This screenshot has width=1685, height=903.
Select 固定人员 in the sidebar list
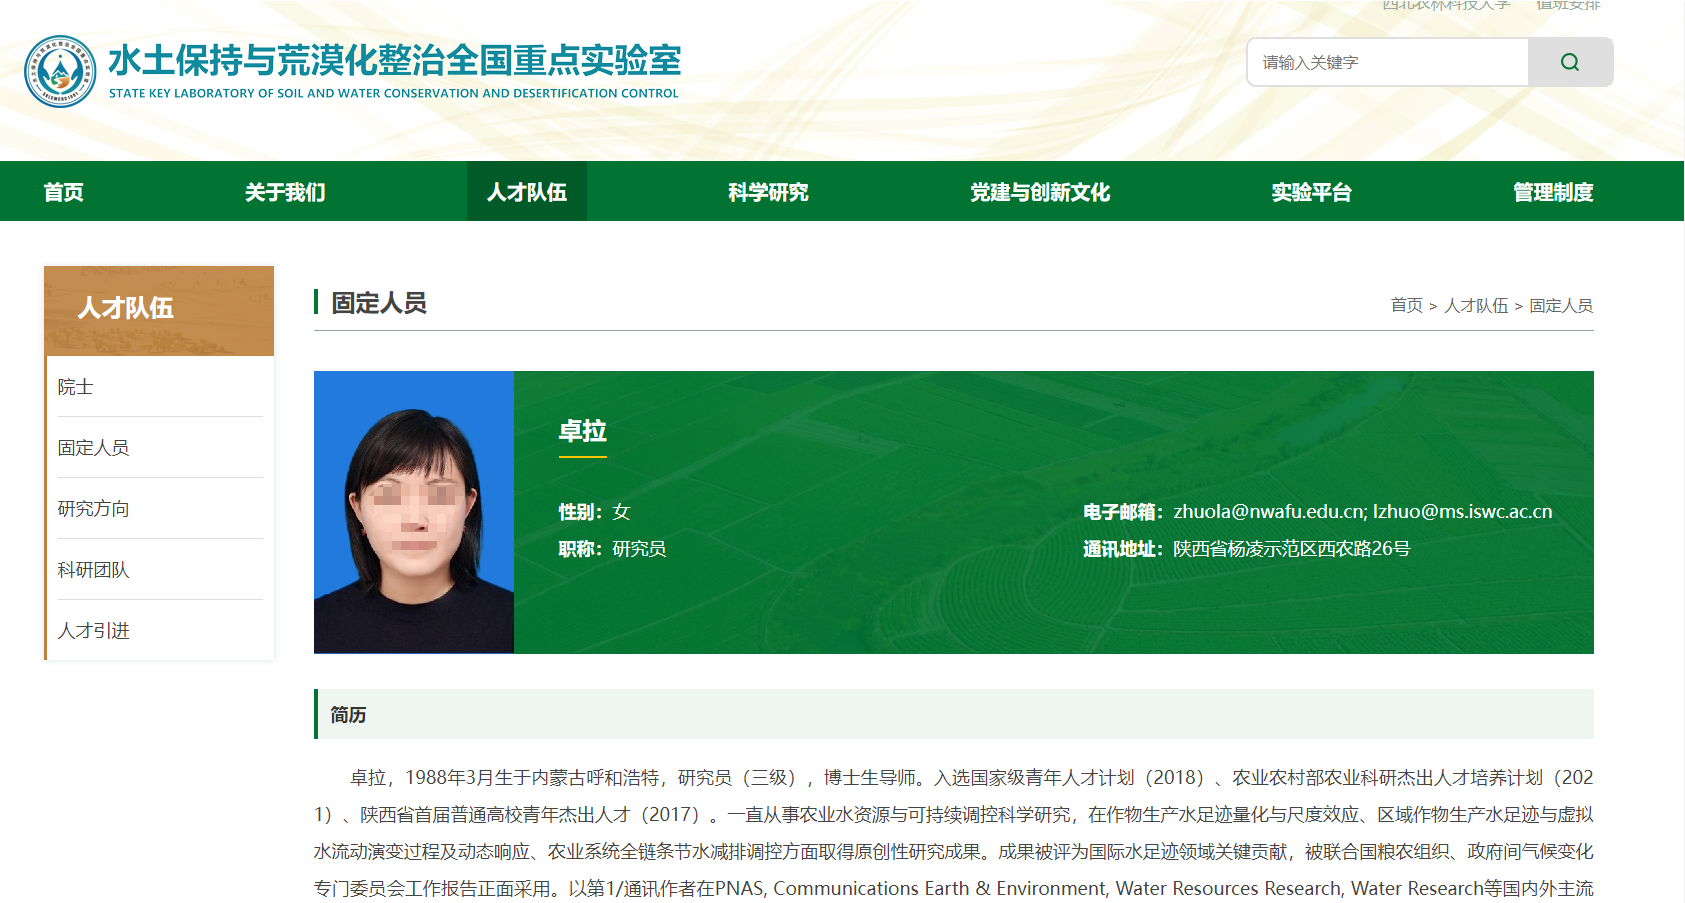point(94,448)
